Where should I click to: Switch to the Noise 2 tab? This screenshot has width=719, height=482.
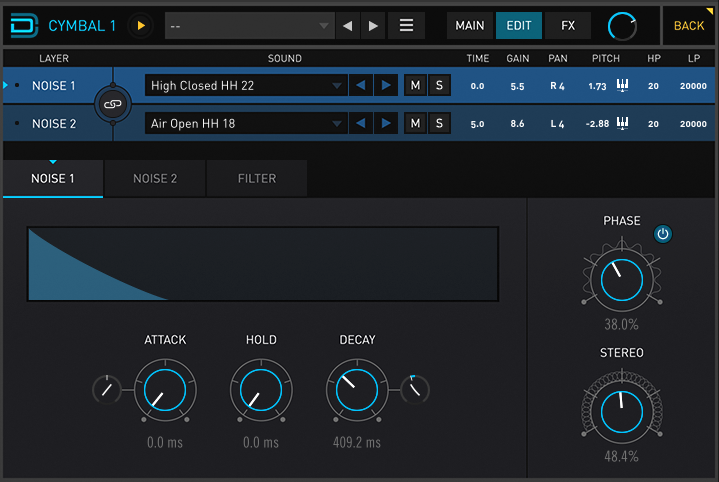[155, 179]
